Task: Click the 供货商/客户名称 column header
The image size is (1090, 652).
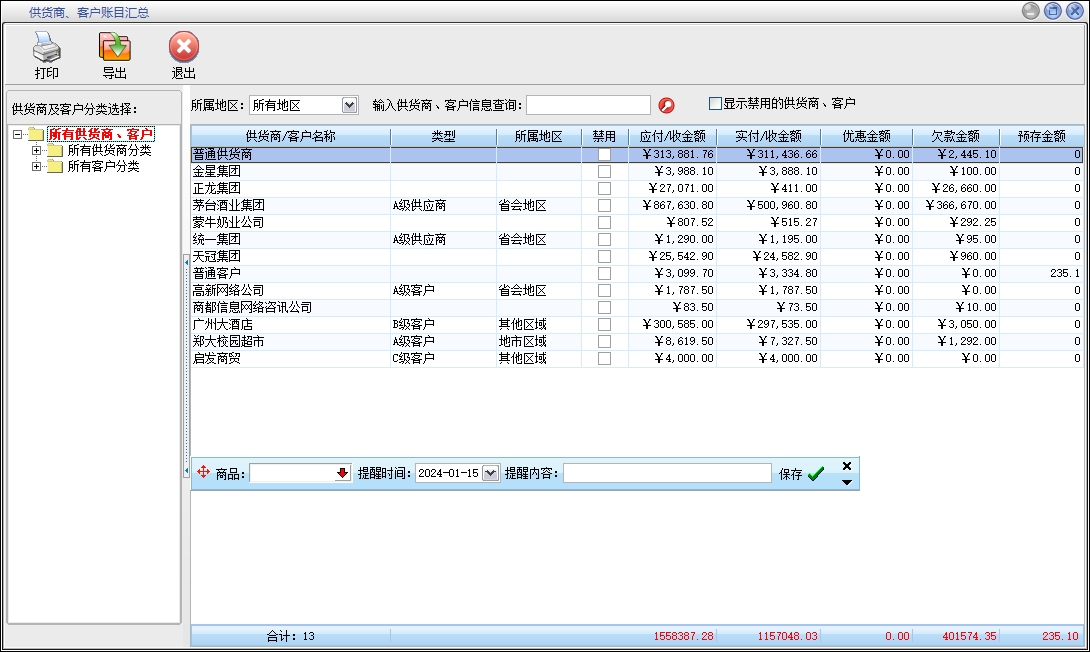Action: tap(290, 137)
